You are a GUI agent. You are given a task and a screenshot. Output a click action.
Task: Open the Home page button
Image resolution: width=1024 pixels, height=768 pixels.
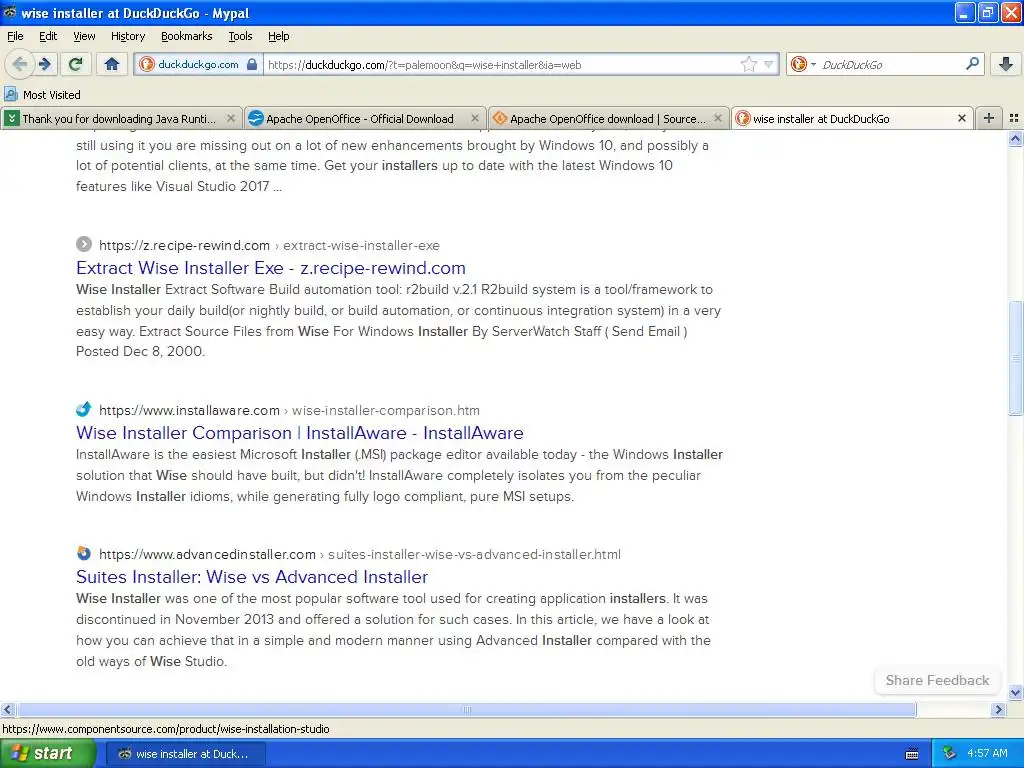click(112, 64)
